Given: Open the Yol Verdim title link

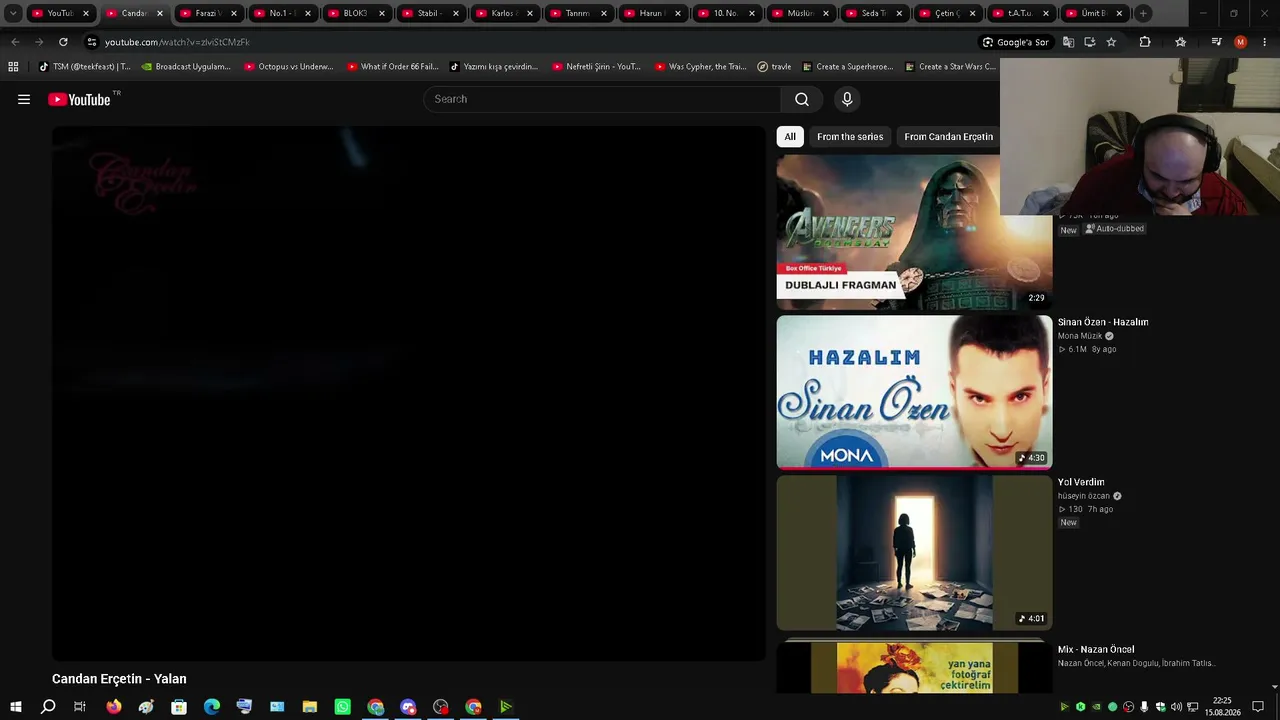Looking at the screenshot, I should (x=1081, y=482).
